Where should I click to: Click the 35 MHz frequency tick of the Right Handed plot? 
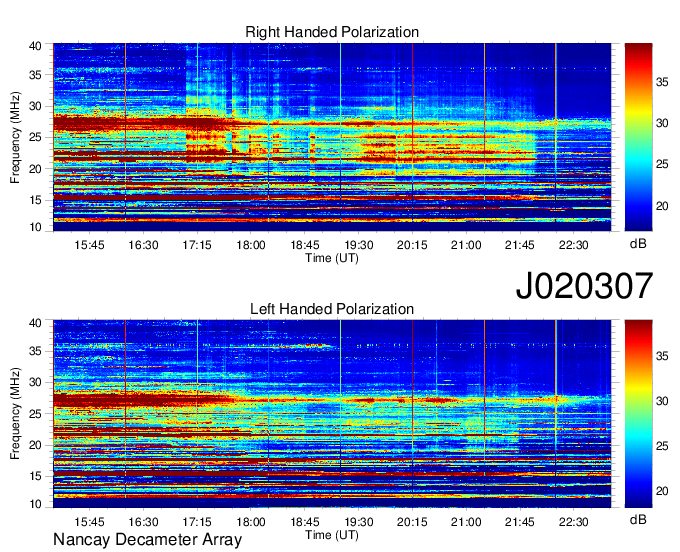(35, 75)
